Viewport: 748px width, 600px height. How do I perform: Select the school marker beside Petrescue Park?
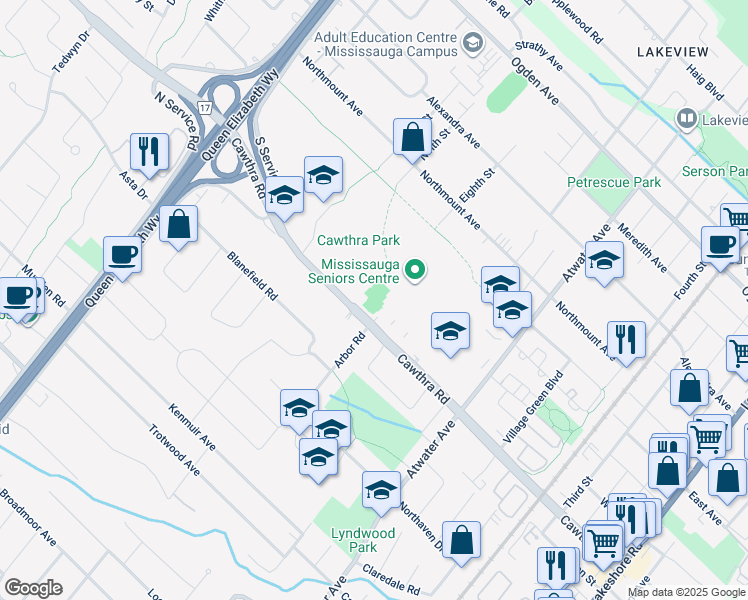click(604, 260)
